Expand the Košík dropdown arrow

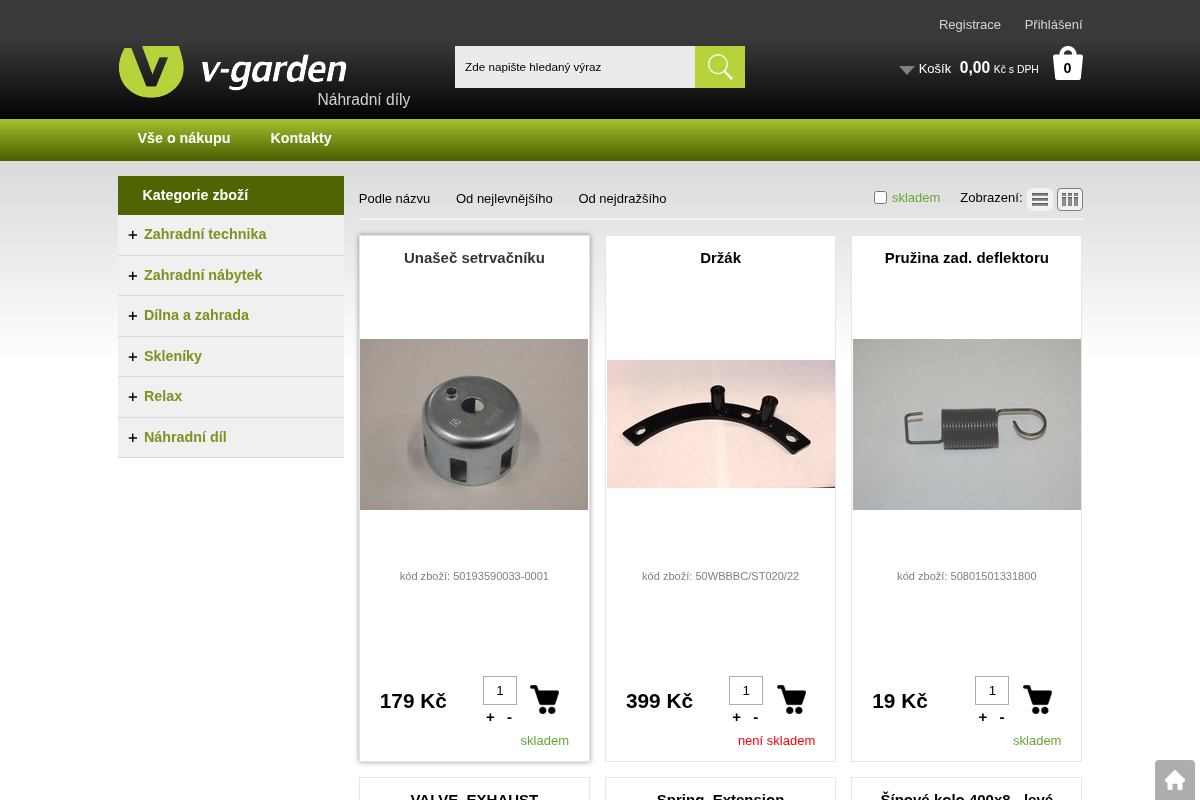(907, 70)
